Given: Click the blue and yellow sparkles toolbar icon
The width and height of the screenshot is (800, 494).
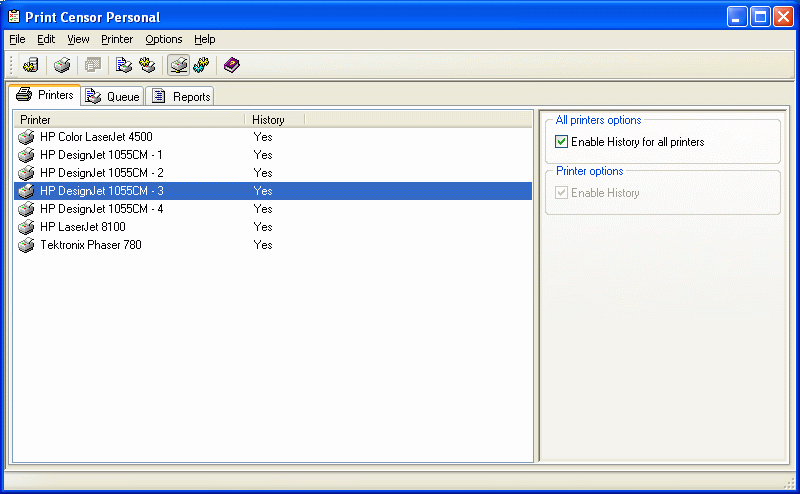Looking at the screenshot, I should pos(202,65).
